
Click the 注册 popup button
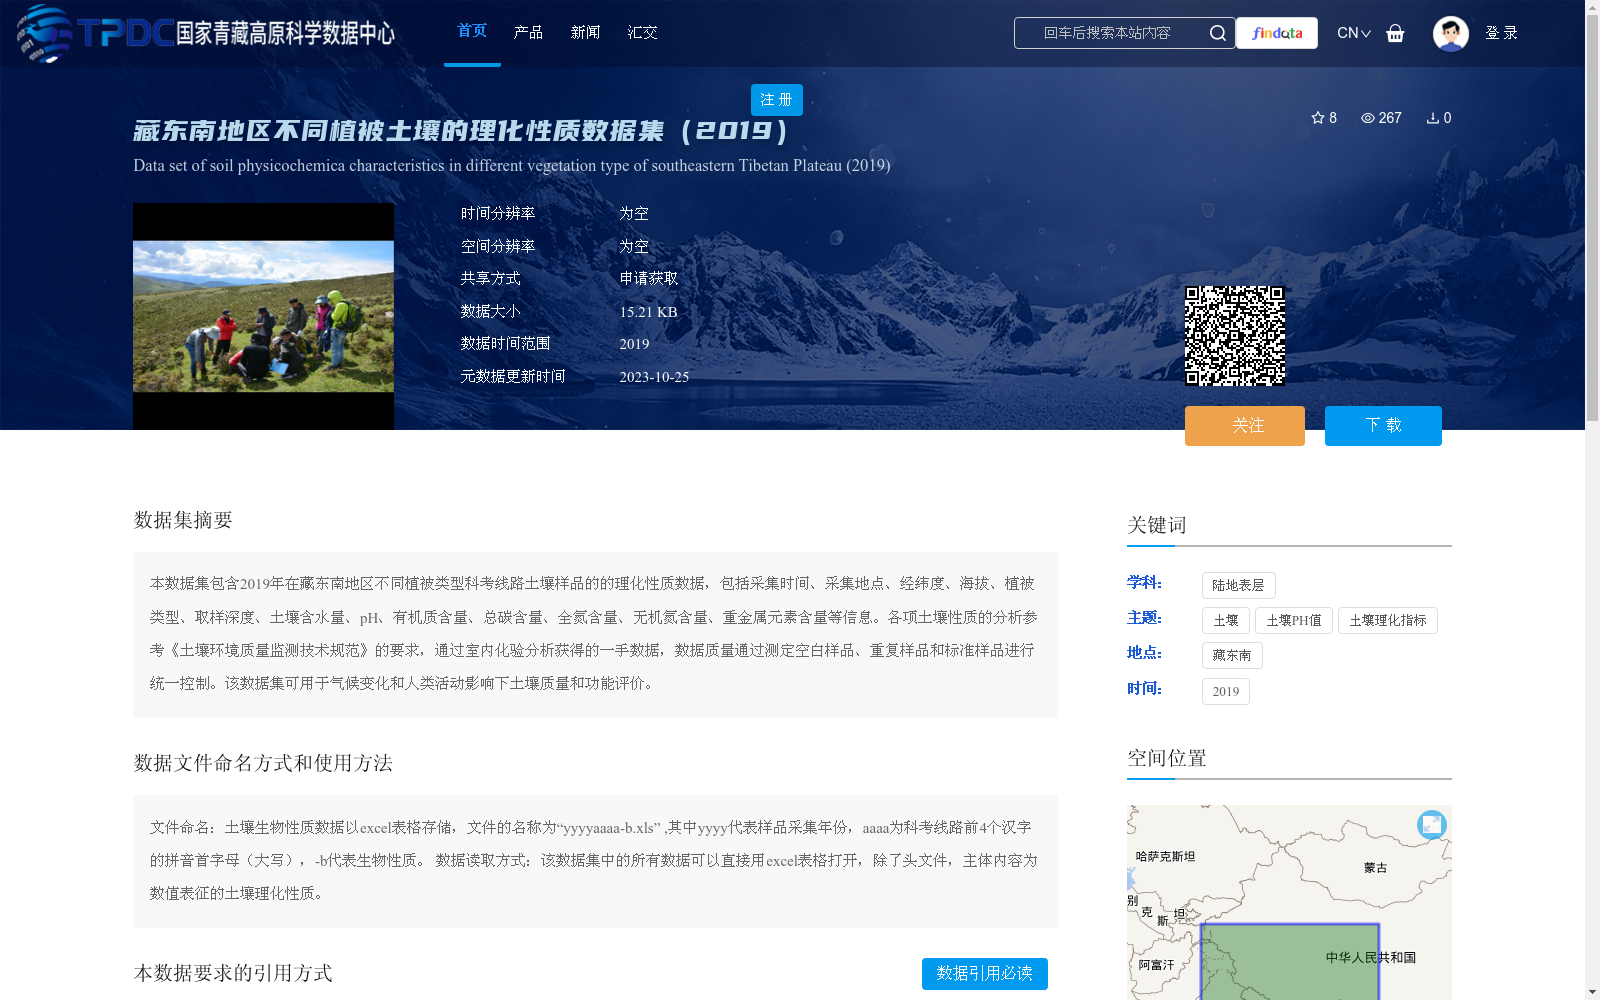click(777, 100)
